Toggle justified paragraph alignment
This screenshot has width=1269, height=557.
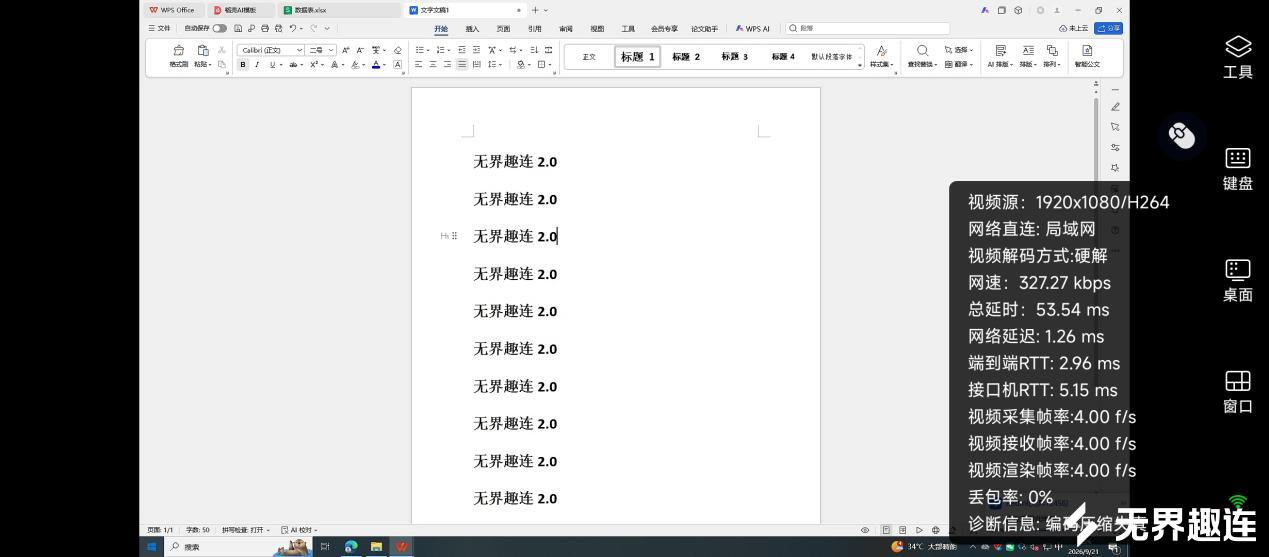[x=462, y=64]
